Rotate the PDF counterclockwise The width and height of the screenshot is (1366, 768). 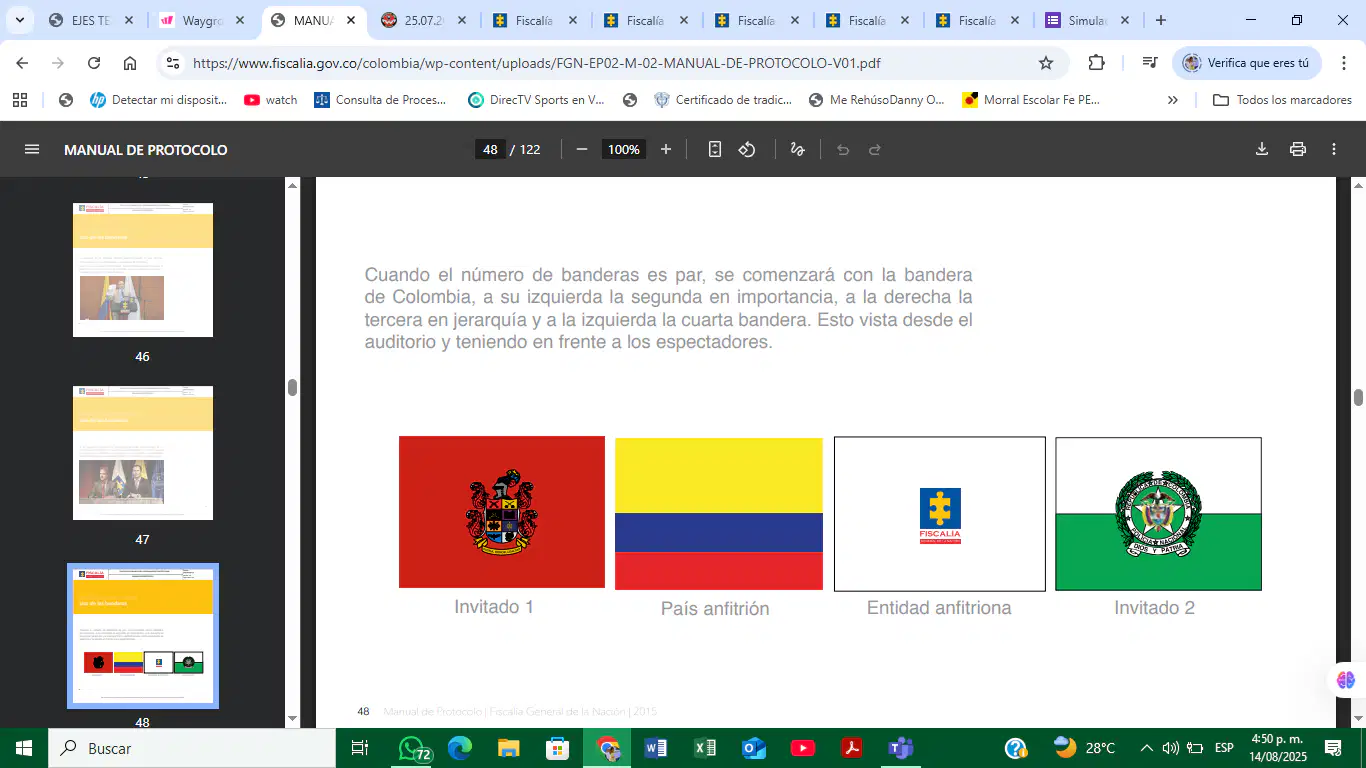747,150
